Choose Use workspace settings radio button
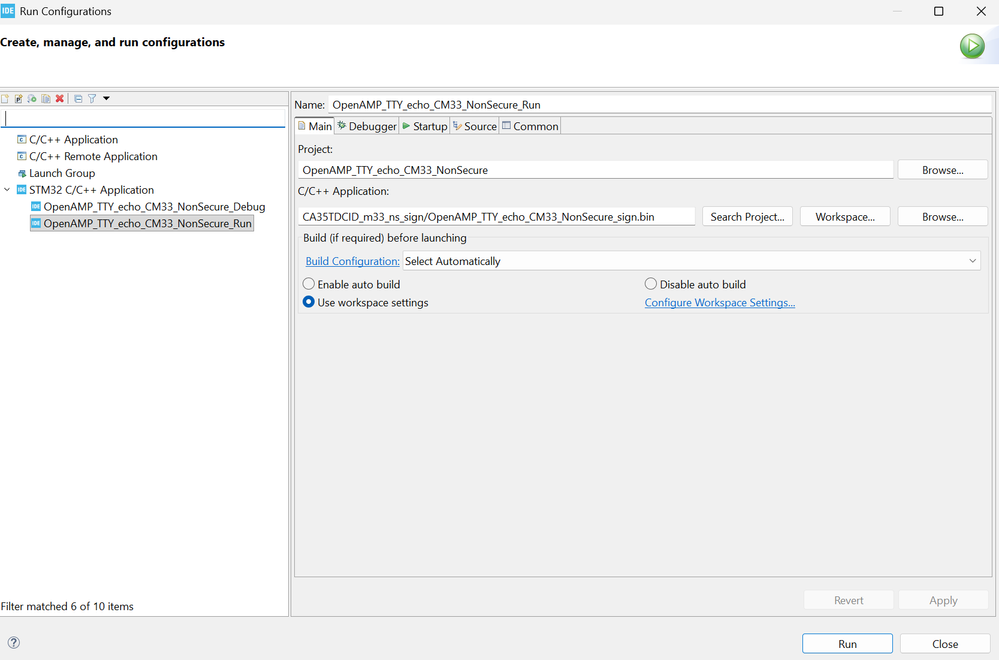Image resolution: width=999 pixels, height=660 pixels. 309,302
